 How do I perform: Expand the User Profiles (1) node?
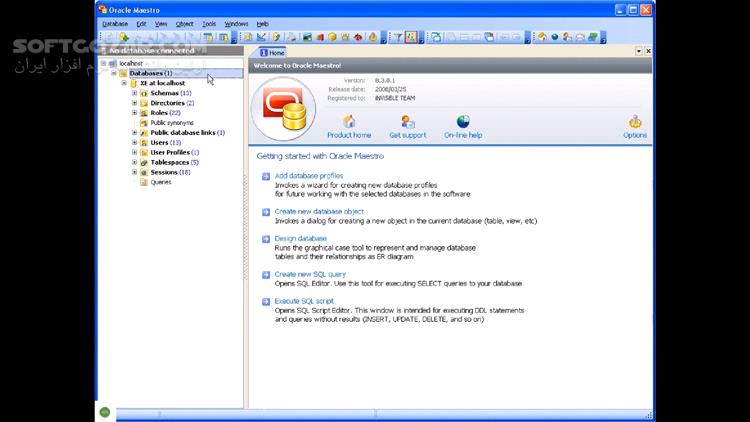click(134, 152)
